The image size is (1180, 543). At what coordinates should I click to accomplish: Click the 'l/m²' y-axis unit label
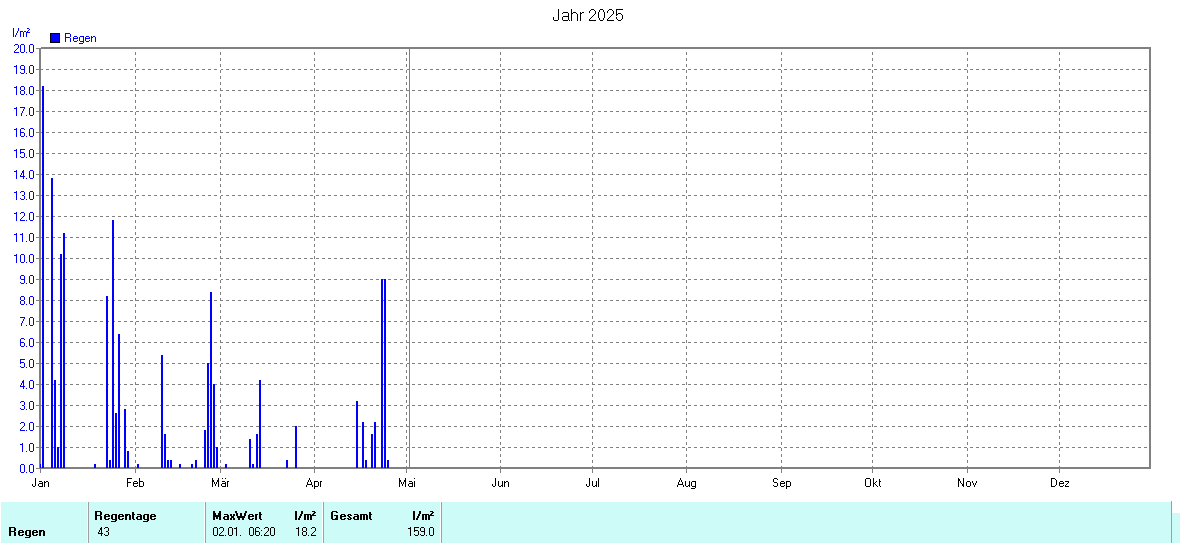21,32
